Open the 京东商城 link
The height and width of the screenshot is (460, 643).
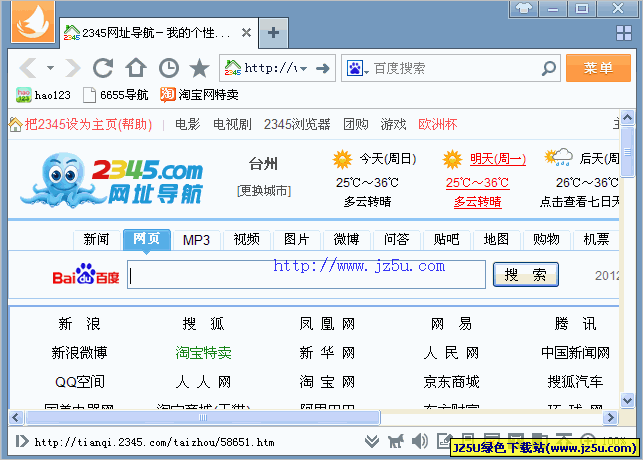[451, 382]
